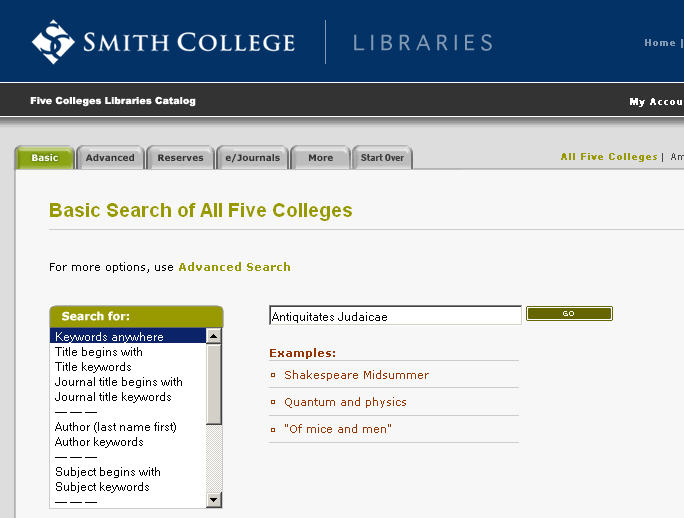Select the More tab
The width and height of the screenshot is (684, 518).
pos(320,158)
